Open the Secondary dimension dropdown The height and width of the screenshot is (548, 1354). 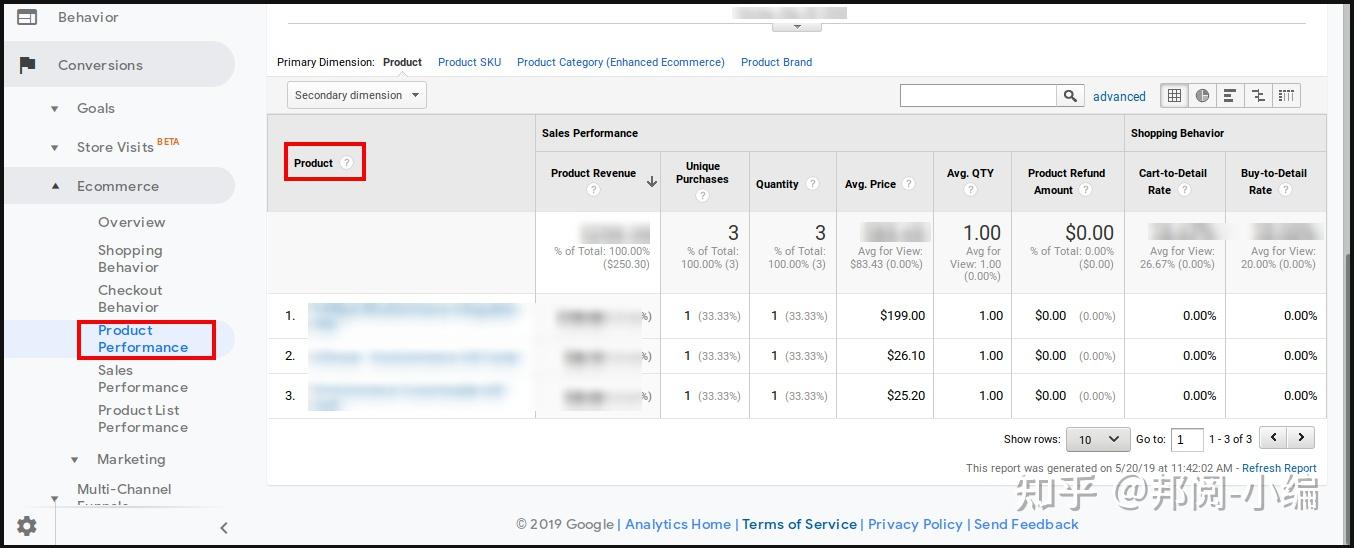tap(357, 95)
